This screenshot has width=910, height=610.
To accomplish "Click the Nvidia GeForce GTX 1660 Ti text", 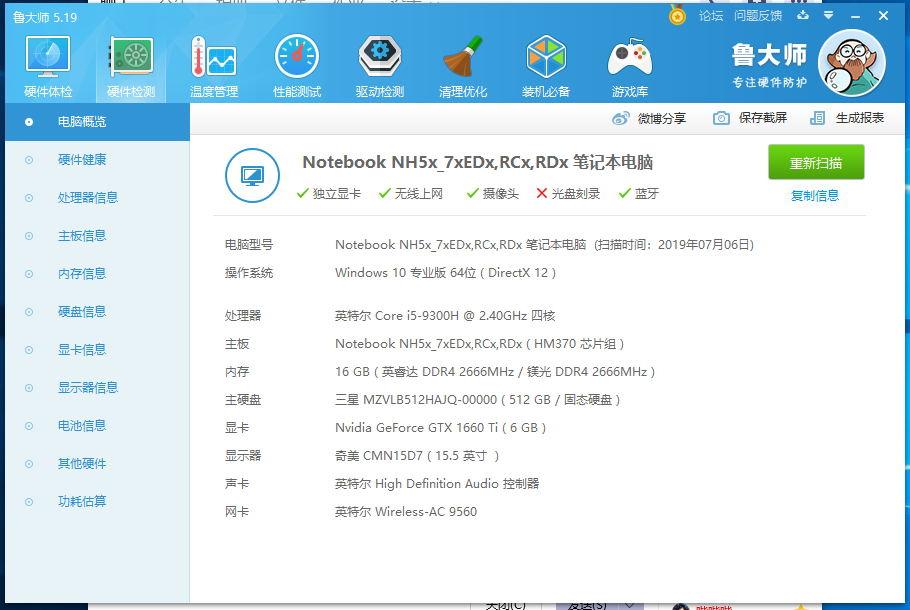I will click(x=440, y=428).
